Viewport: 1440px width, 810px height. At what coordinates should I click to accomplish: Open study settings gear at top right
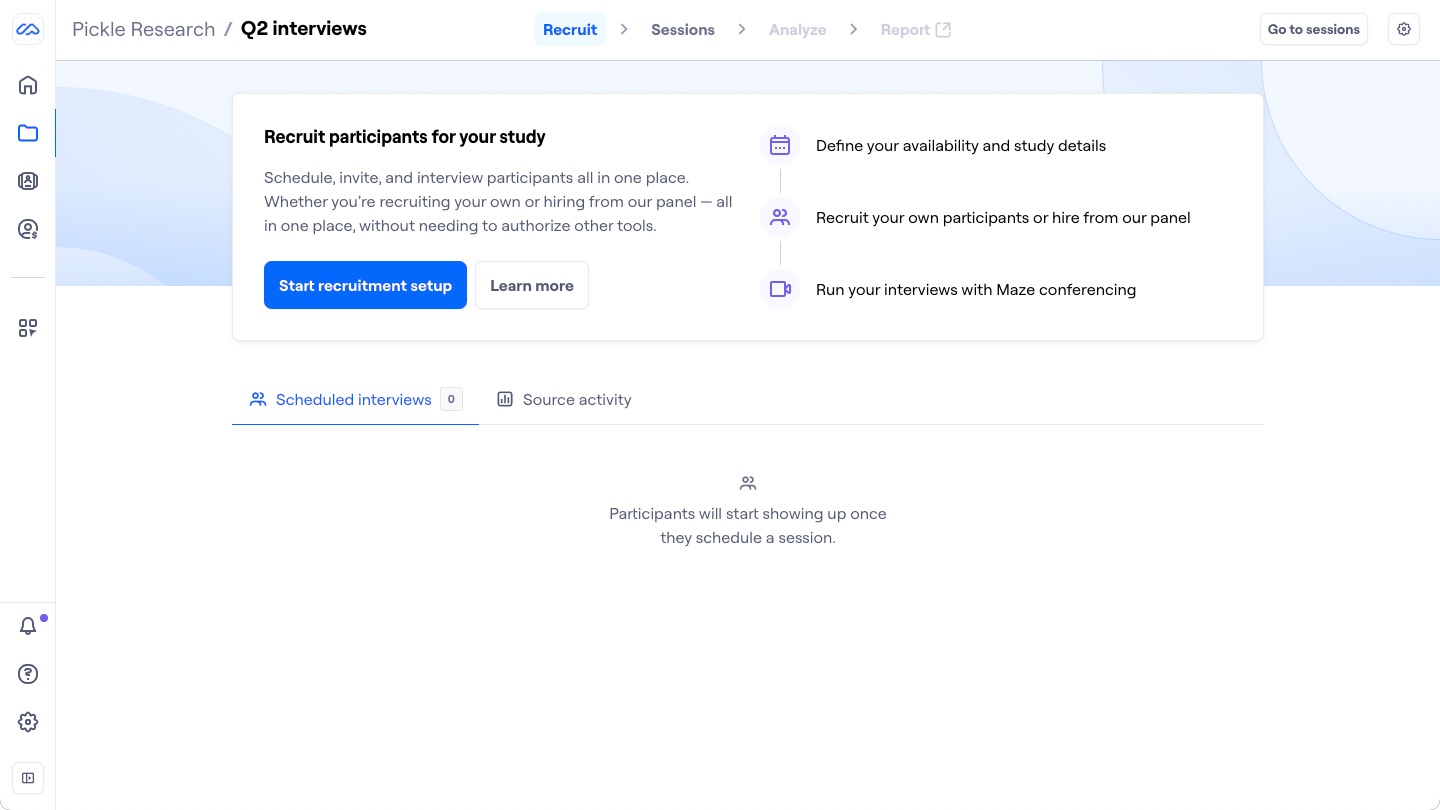click(1404, 30)
